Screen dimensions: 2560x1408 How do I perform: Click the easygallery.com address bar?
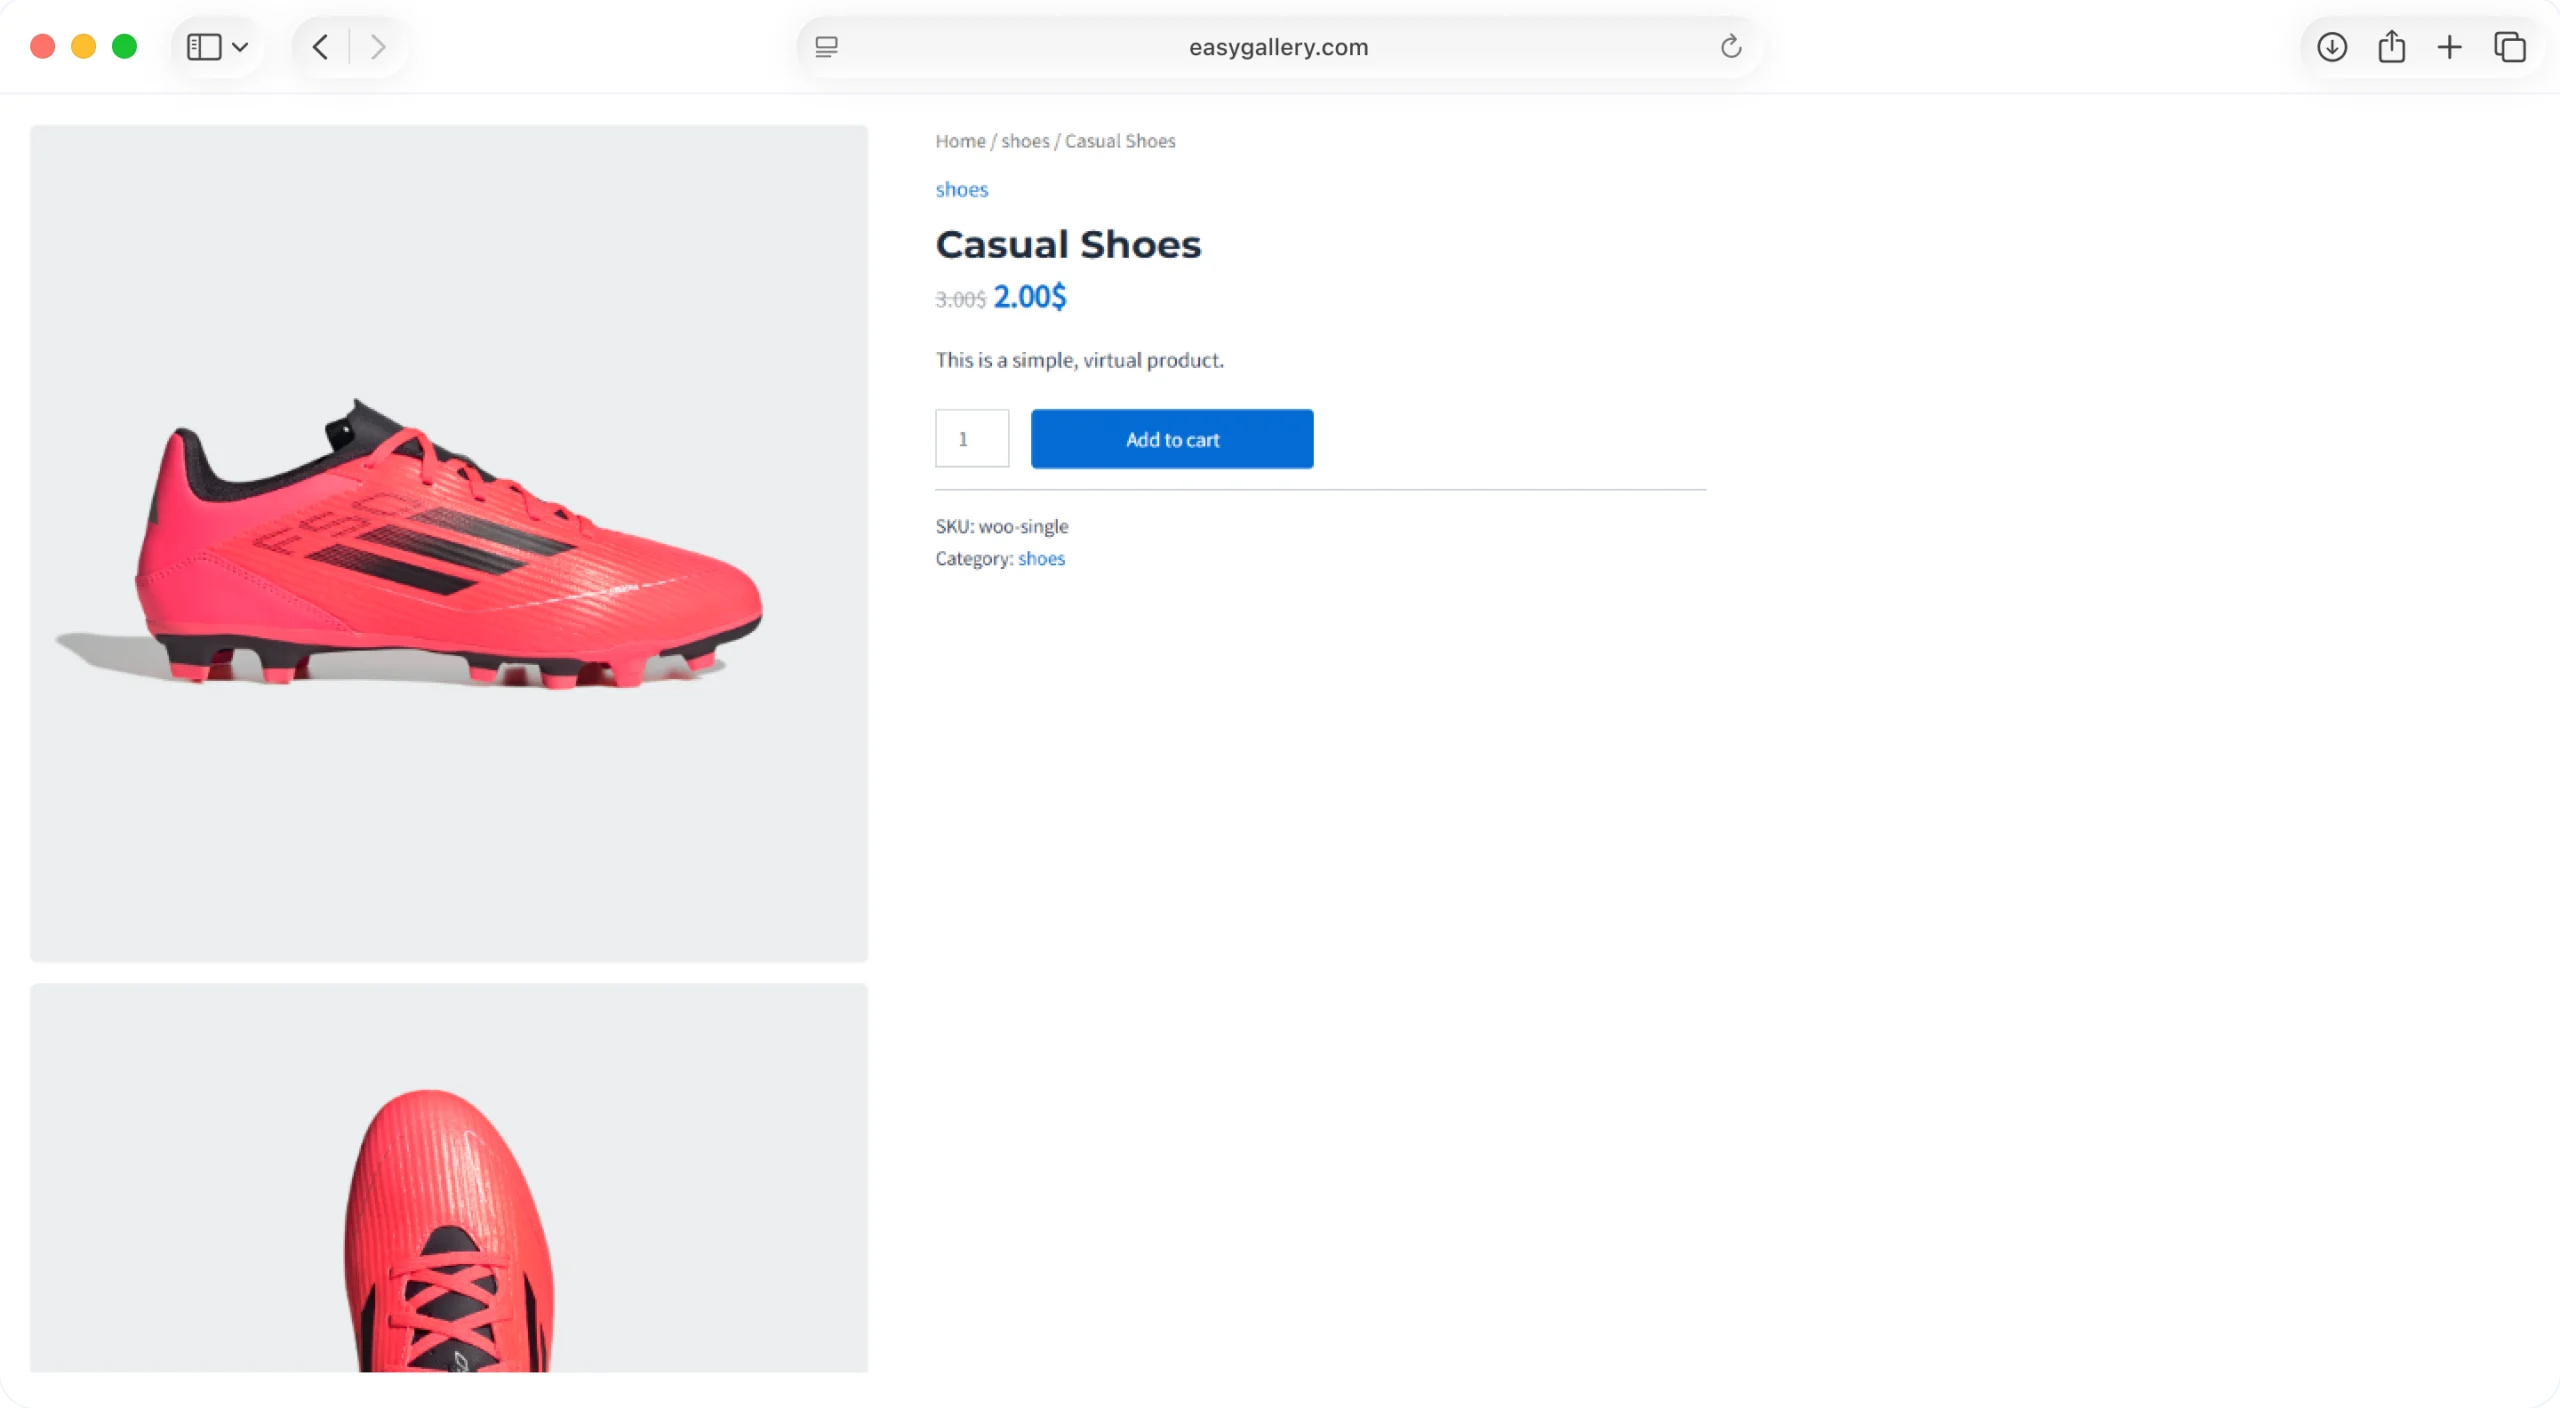pos(1278,47)
